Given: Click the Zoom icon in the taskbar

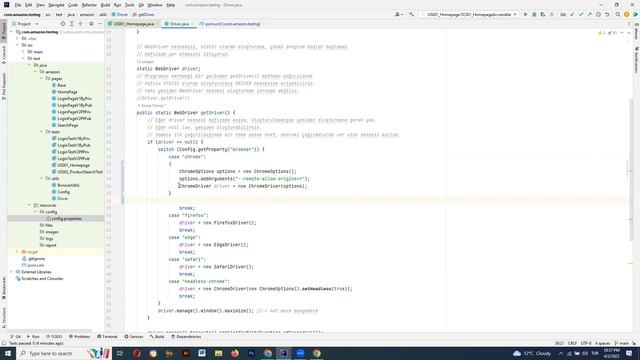Looking at the screenshot, I should 300,353.
